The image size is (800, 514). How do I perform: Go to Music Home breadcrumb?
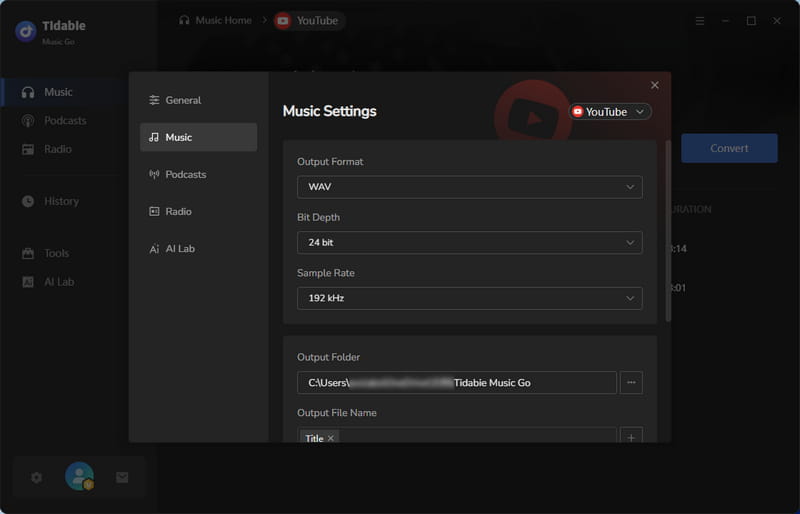click(x=215, y=20)
